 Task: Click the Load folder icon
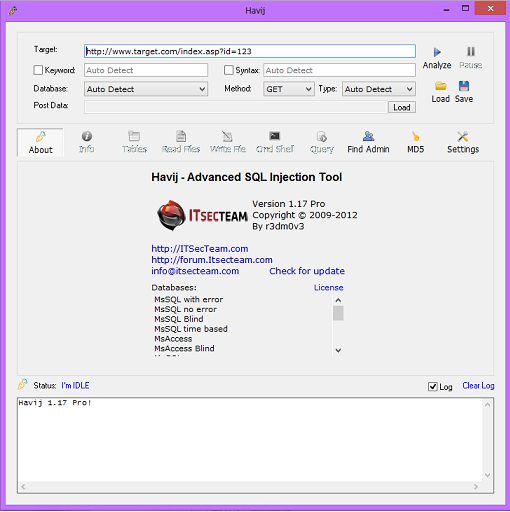(x=441, y=86)
